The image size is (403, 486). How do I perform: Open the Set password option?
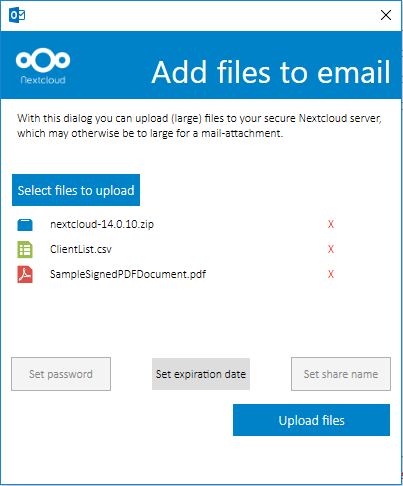coord(61,374)
